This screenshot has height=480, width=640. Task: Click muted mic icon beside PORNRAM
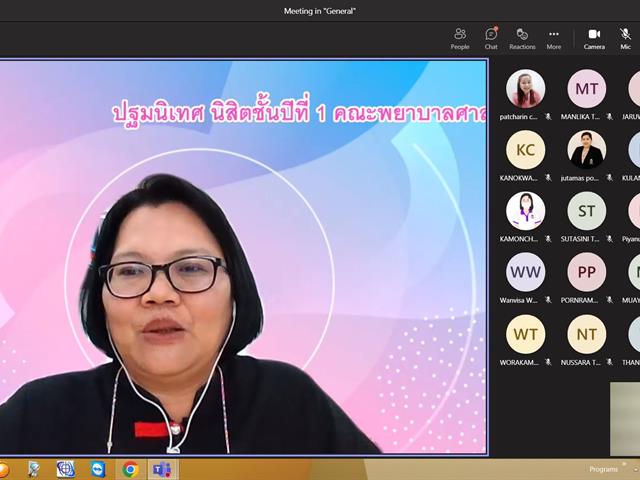click(609, 300)
